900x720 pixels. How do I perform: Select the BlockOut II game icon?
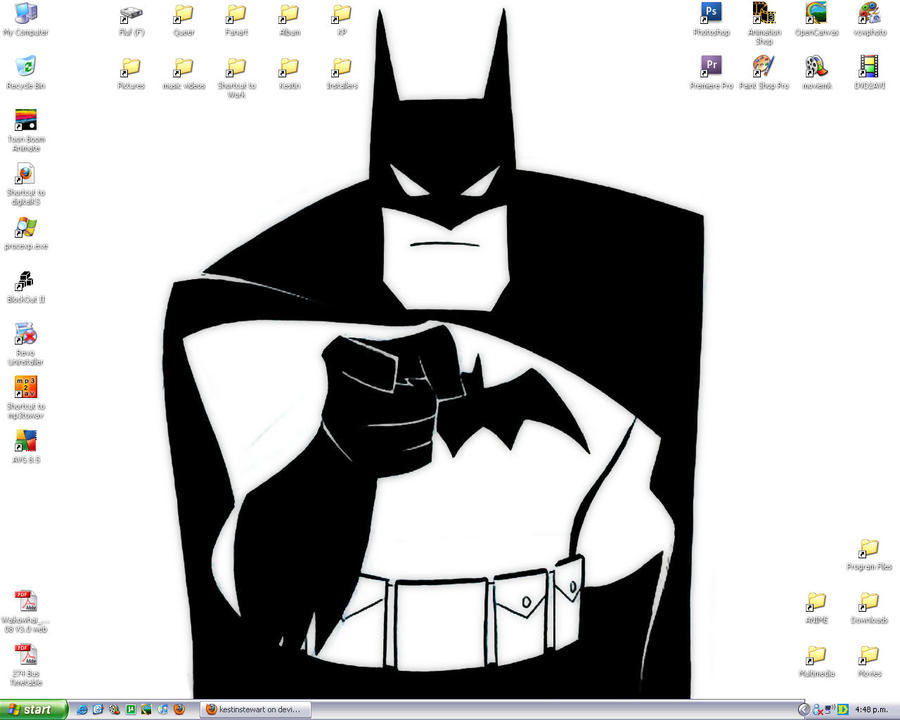26,287
